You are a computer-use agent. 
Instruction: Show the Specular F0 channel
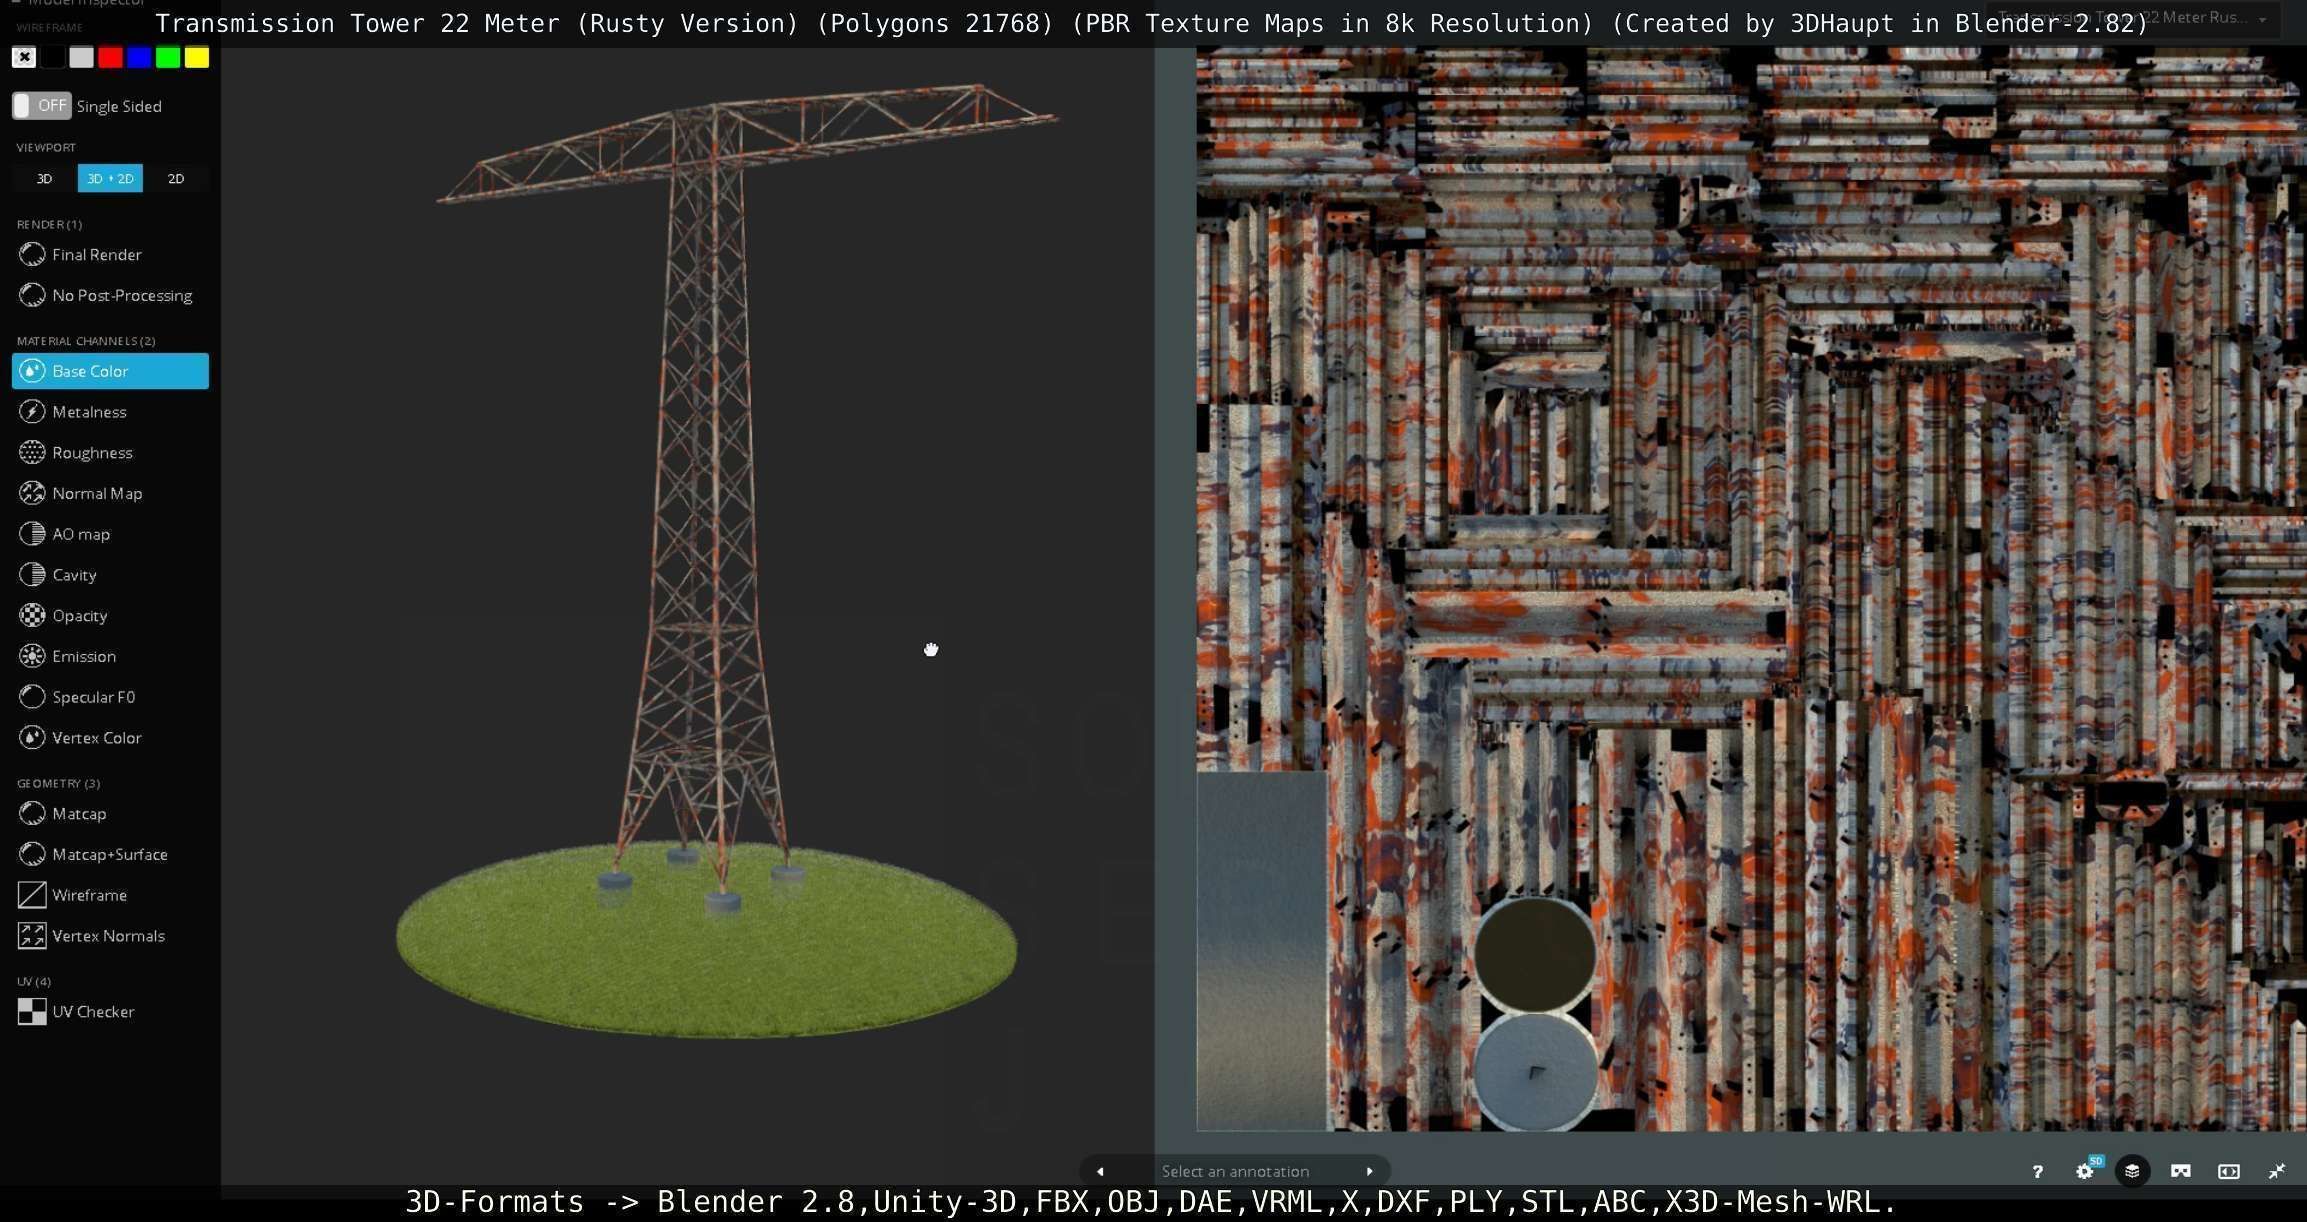point(110,697)
